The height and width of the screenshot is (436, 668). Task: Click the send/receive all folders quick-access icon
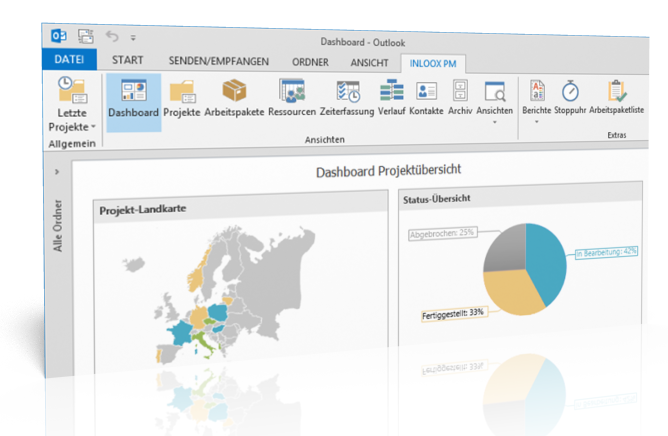(x=86, y=36)
